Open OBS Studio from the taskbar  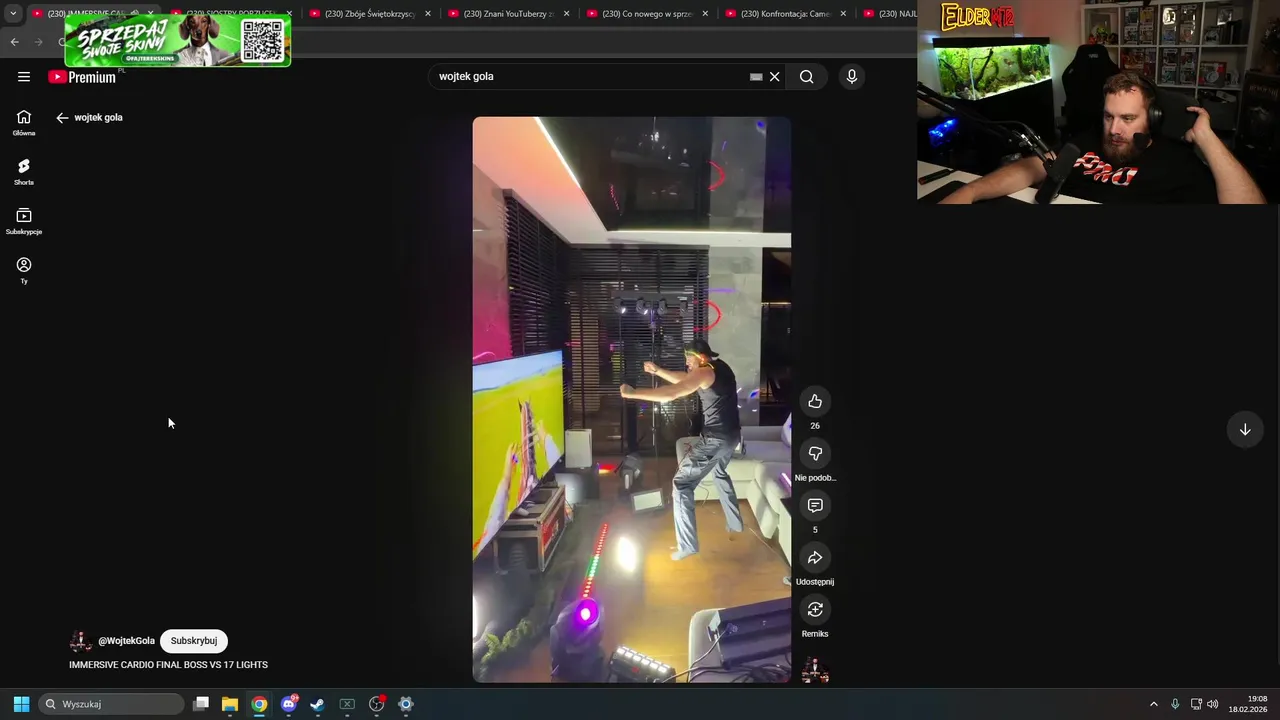click(x=377, y=704)
